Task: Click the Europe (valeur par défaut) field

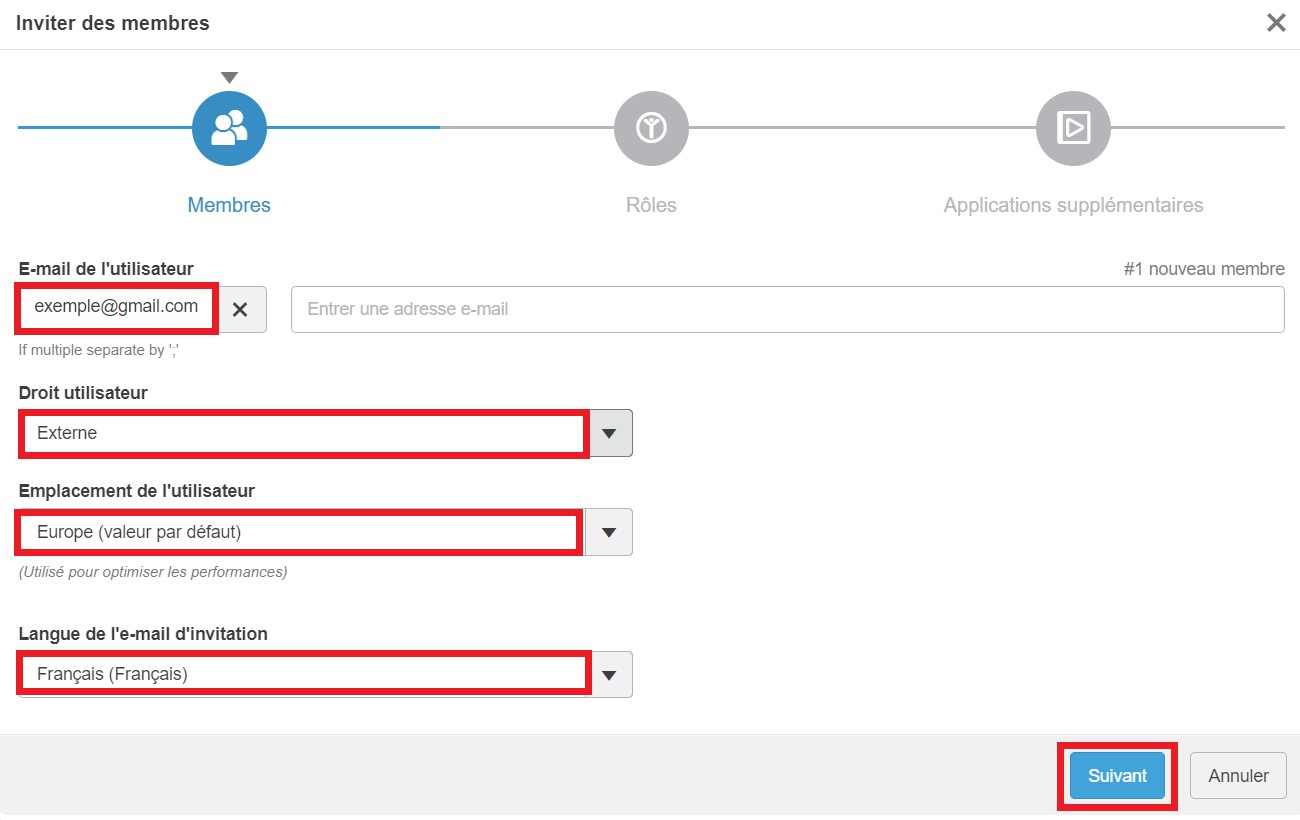Action: point(298,532)
